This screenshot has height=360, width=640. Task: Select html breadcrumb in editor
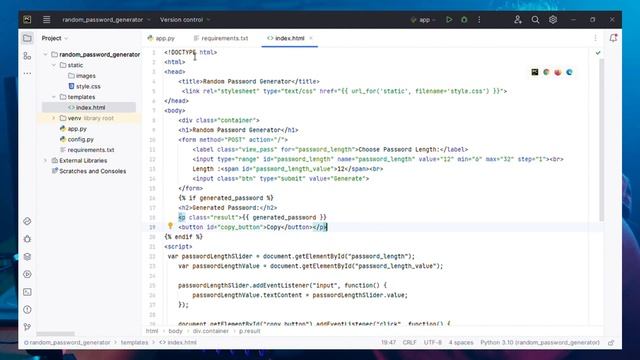(x=152, y=331)
